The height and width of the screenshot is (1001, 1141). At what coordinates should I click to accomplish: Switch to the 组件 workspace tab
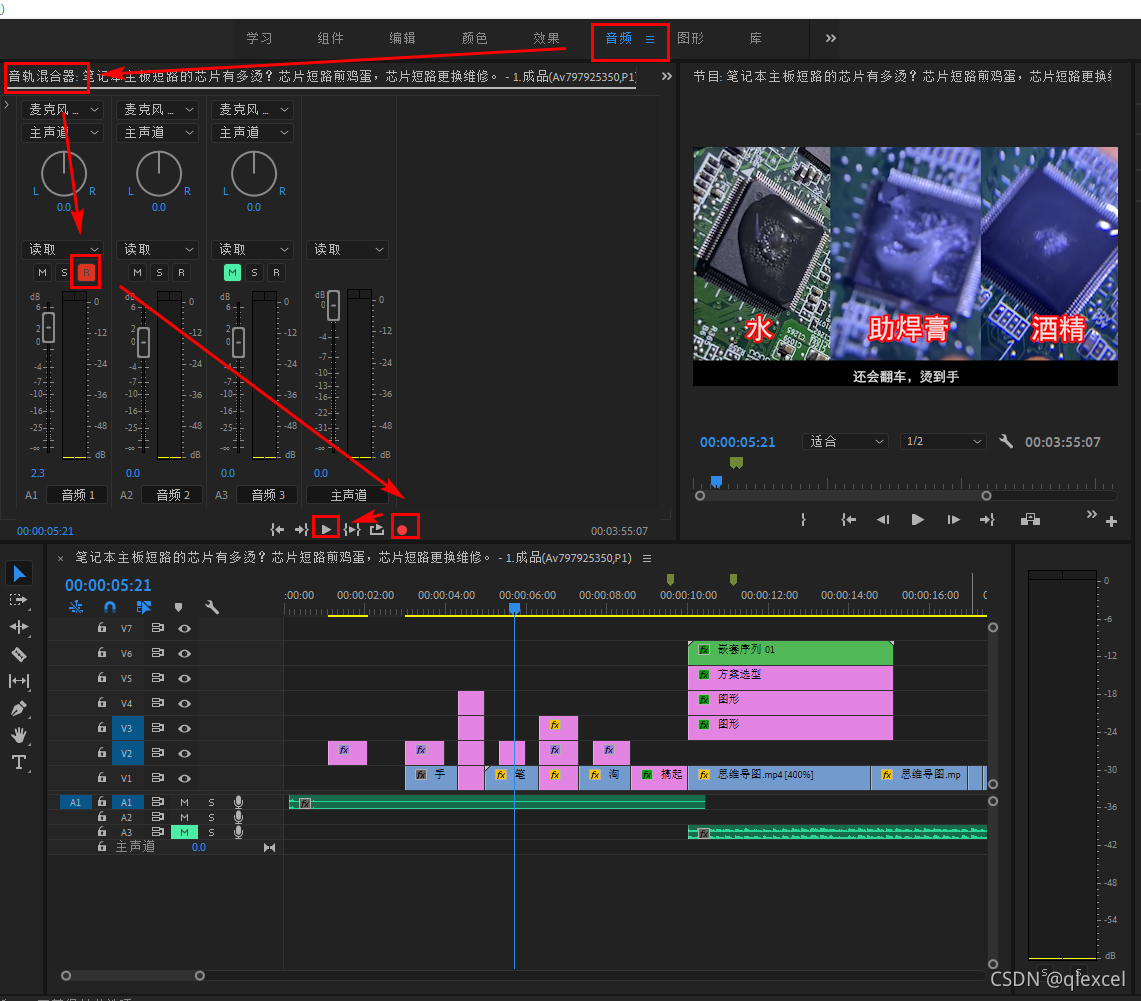click(330, 38)
